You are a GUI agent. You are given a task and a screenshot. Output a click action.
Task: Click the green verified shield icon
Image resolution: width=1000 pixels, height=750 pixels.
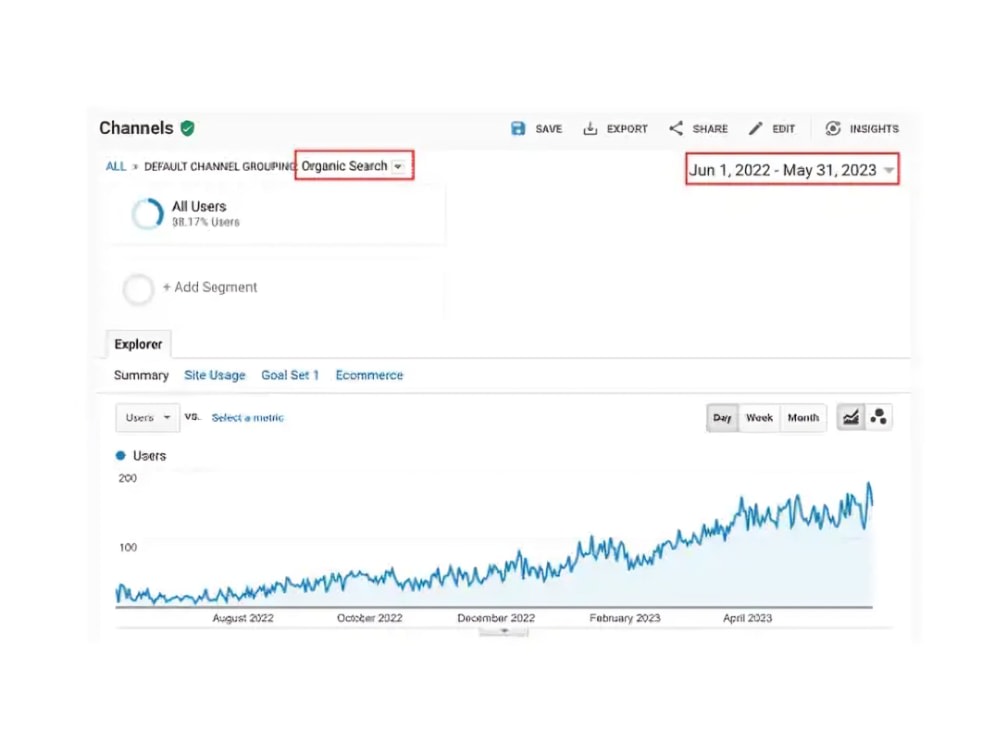tap(188, 128)
